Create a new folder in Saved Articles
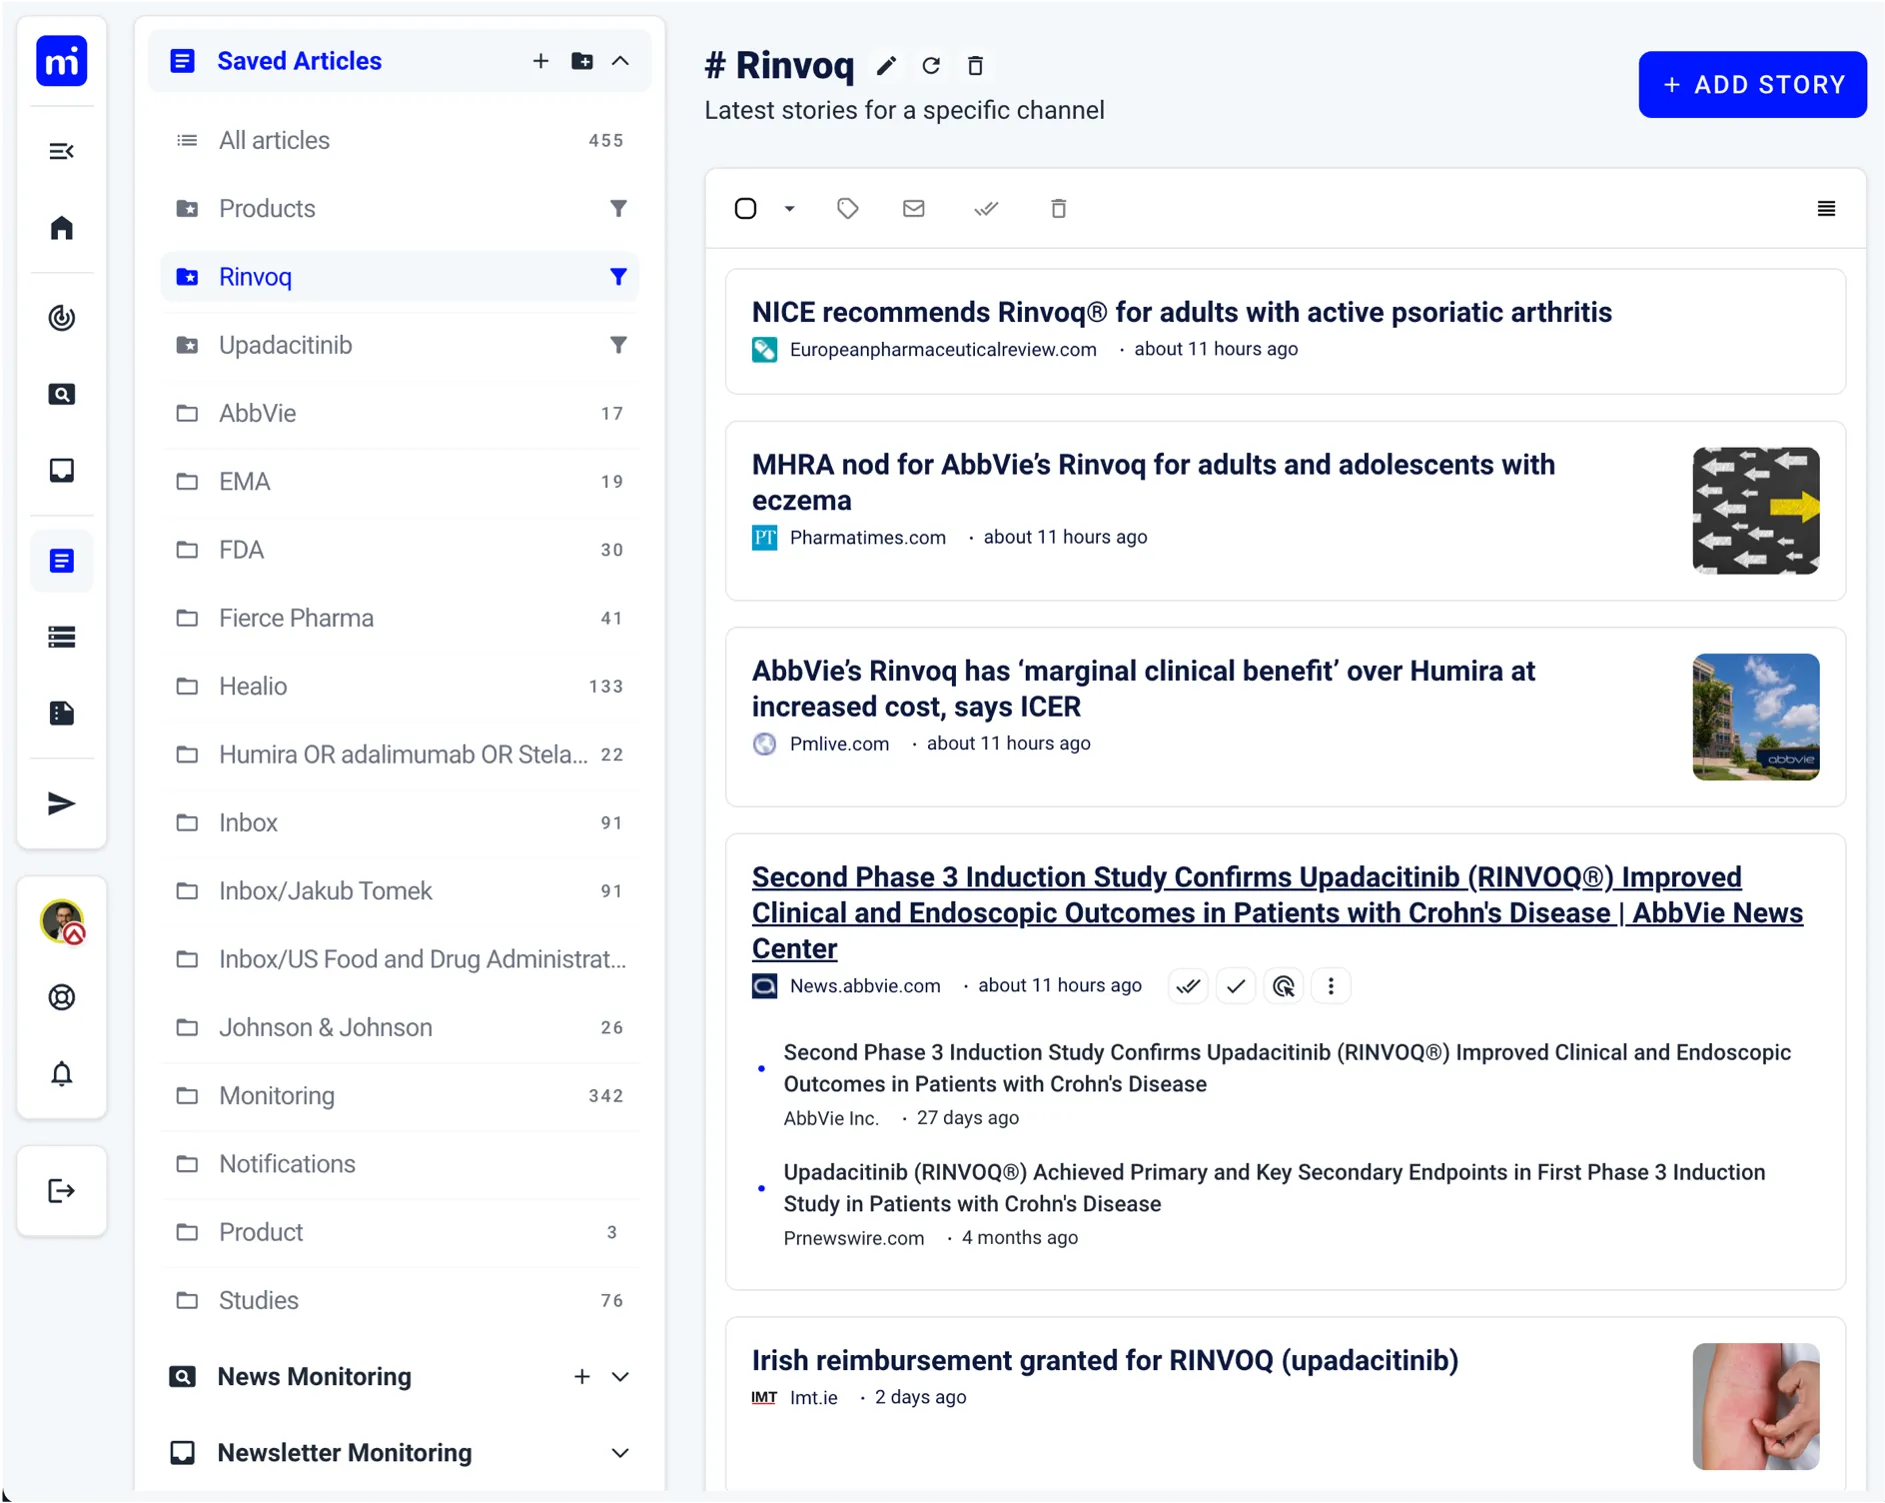Viewport: 1885px width, 1503px height. [582, 61]
